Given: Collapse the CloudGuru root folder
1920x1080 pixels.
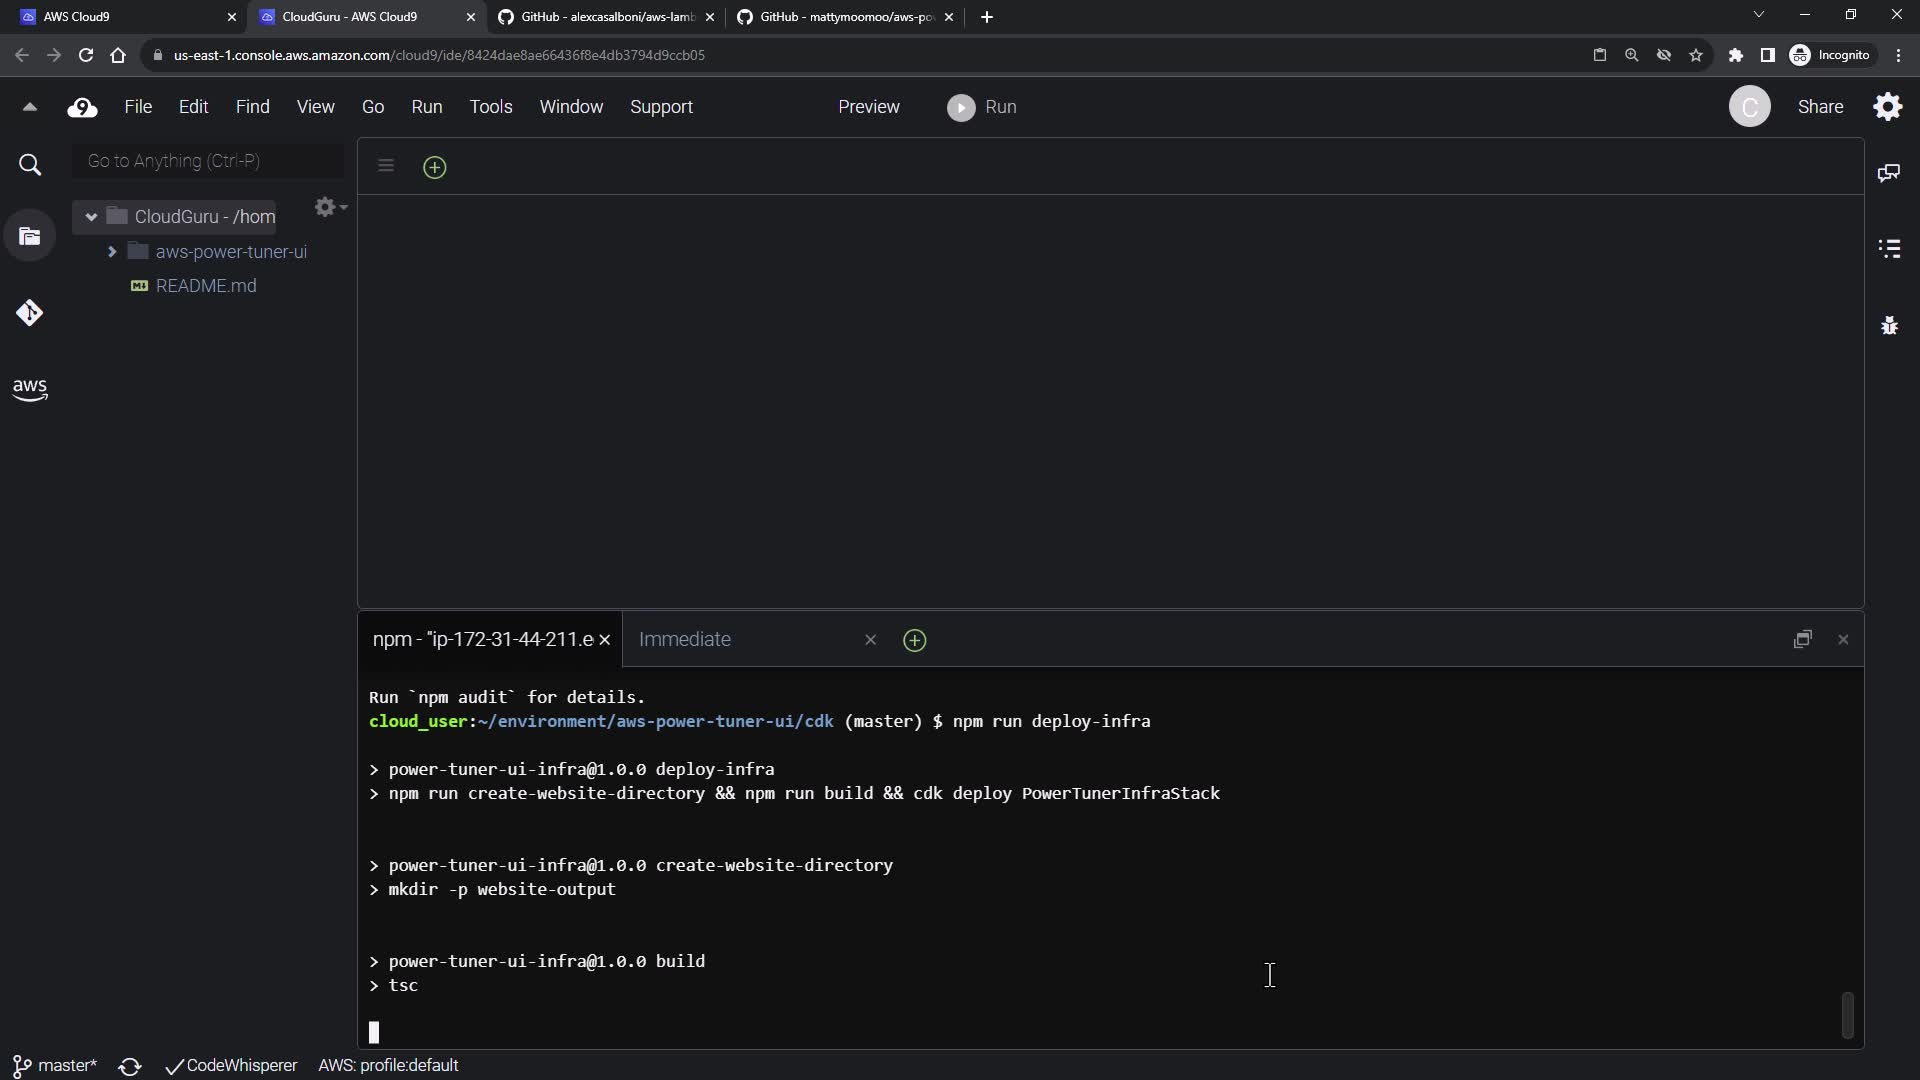Looking at the screenshot, I should 91,217.
